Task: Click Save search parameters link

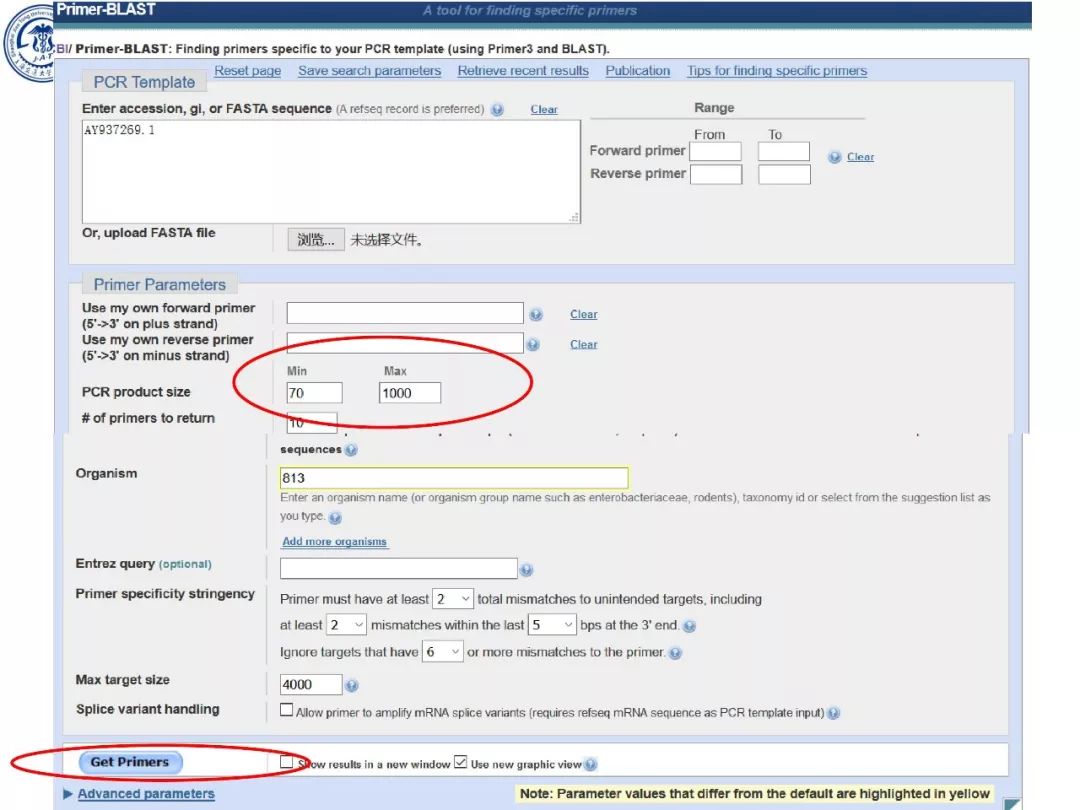Action: [x=369, y=70]
